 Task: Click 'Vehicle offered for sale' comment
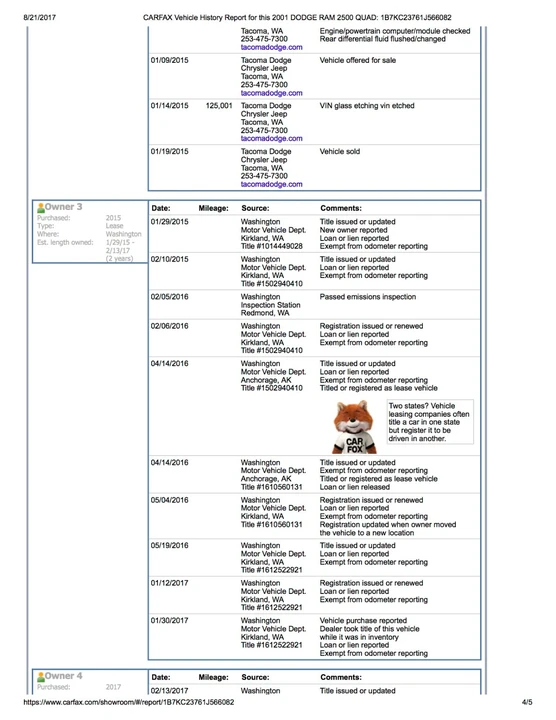pos(358,60)
